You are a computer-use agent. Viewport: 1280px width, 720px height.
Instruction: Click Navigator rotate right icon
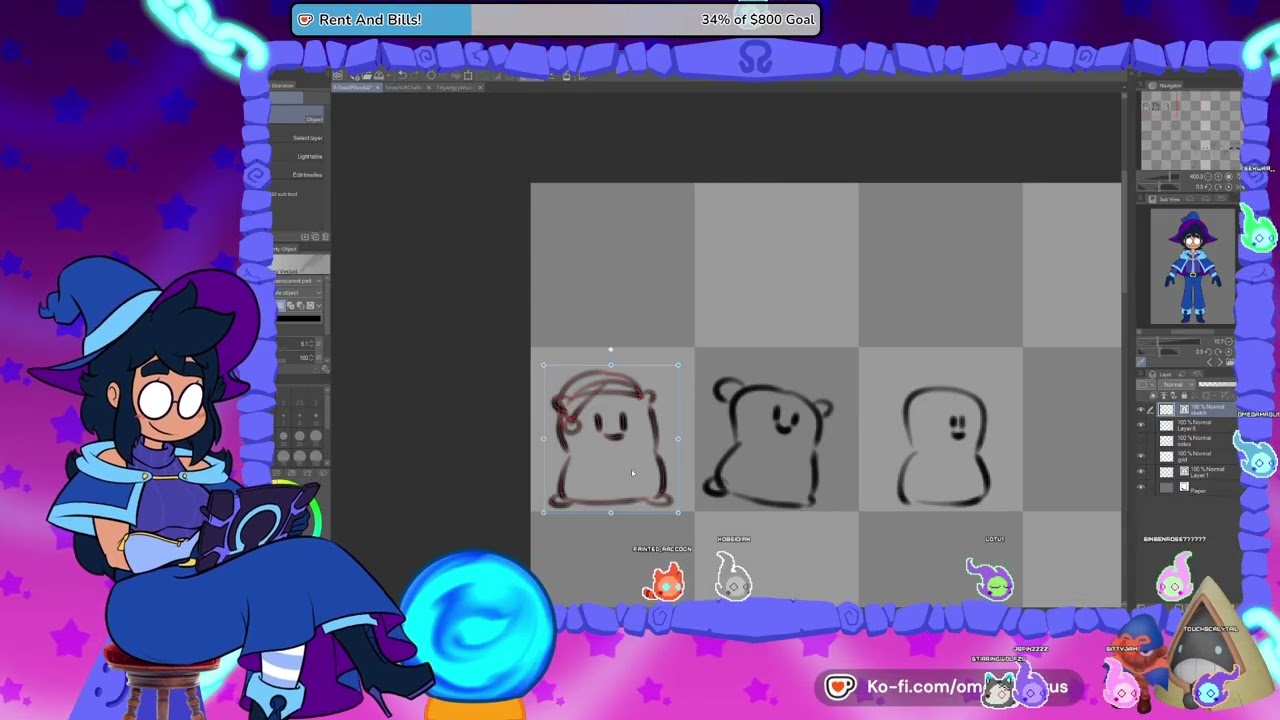[1218, 187]
